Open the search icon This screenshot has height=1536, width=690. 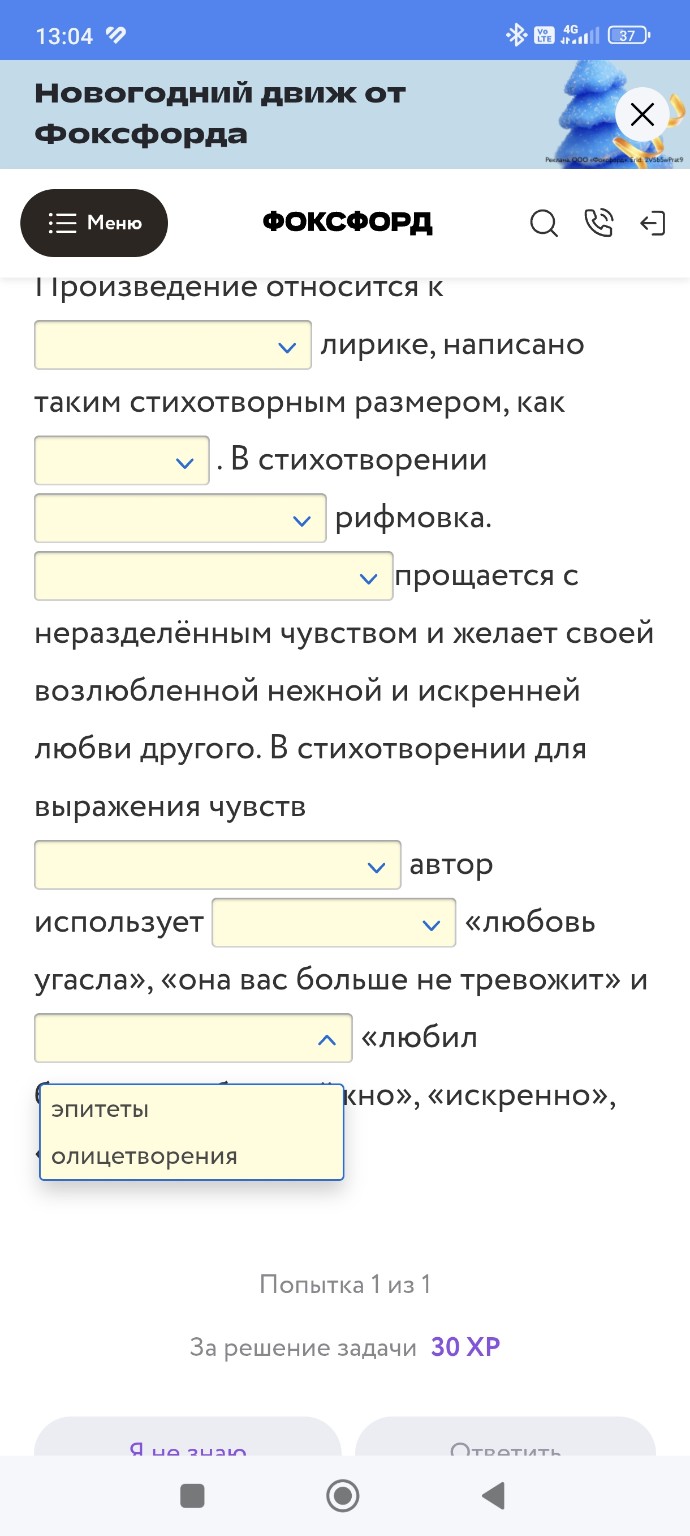544,224
